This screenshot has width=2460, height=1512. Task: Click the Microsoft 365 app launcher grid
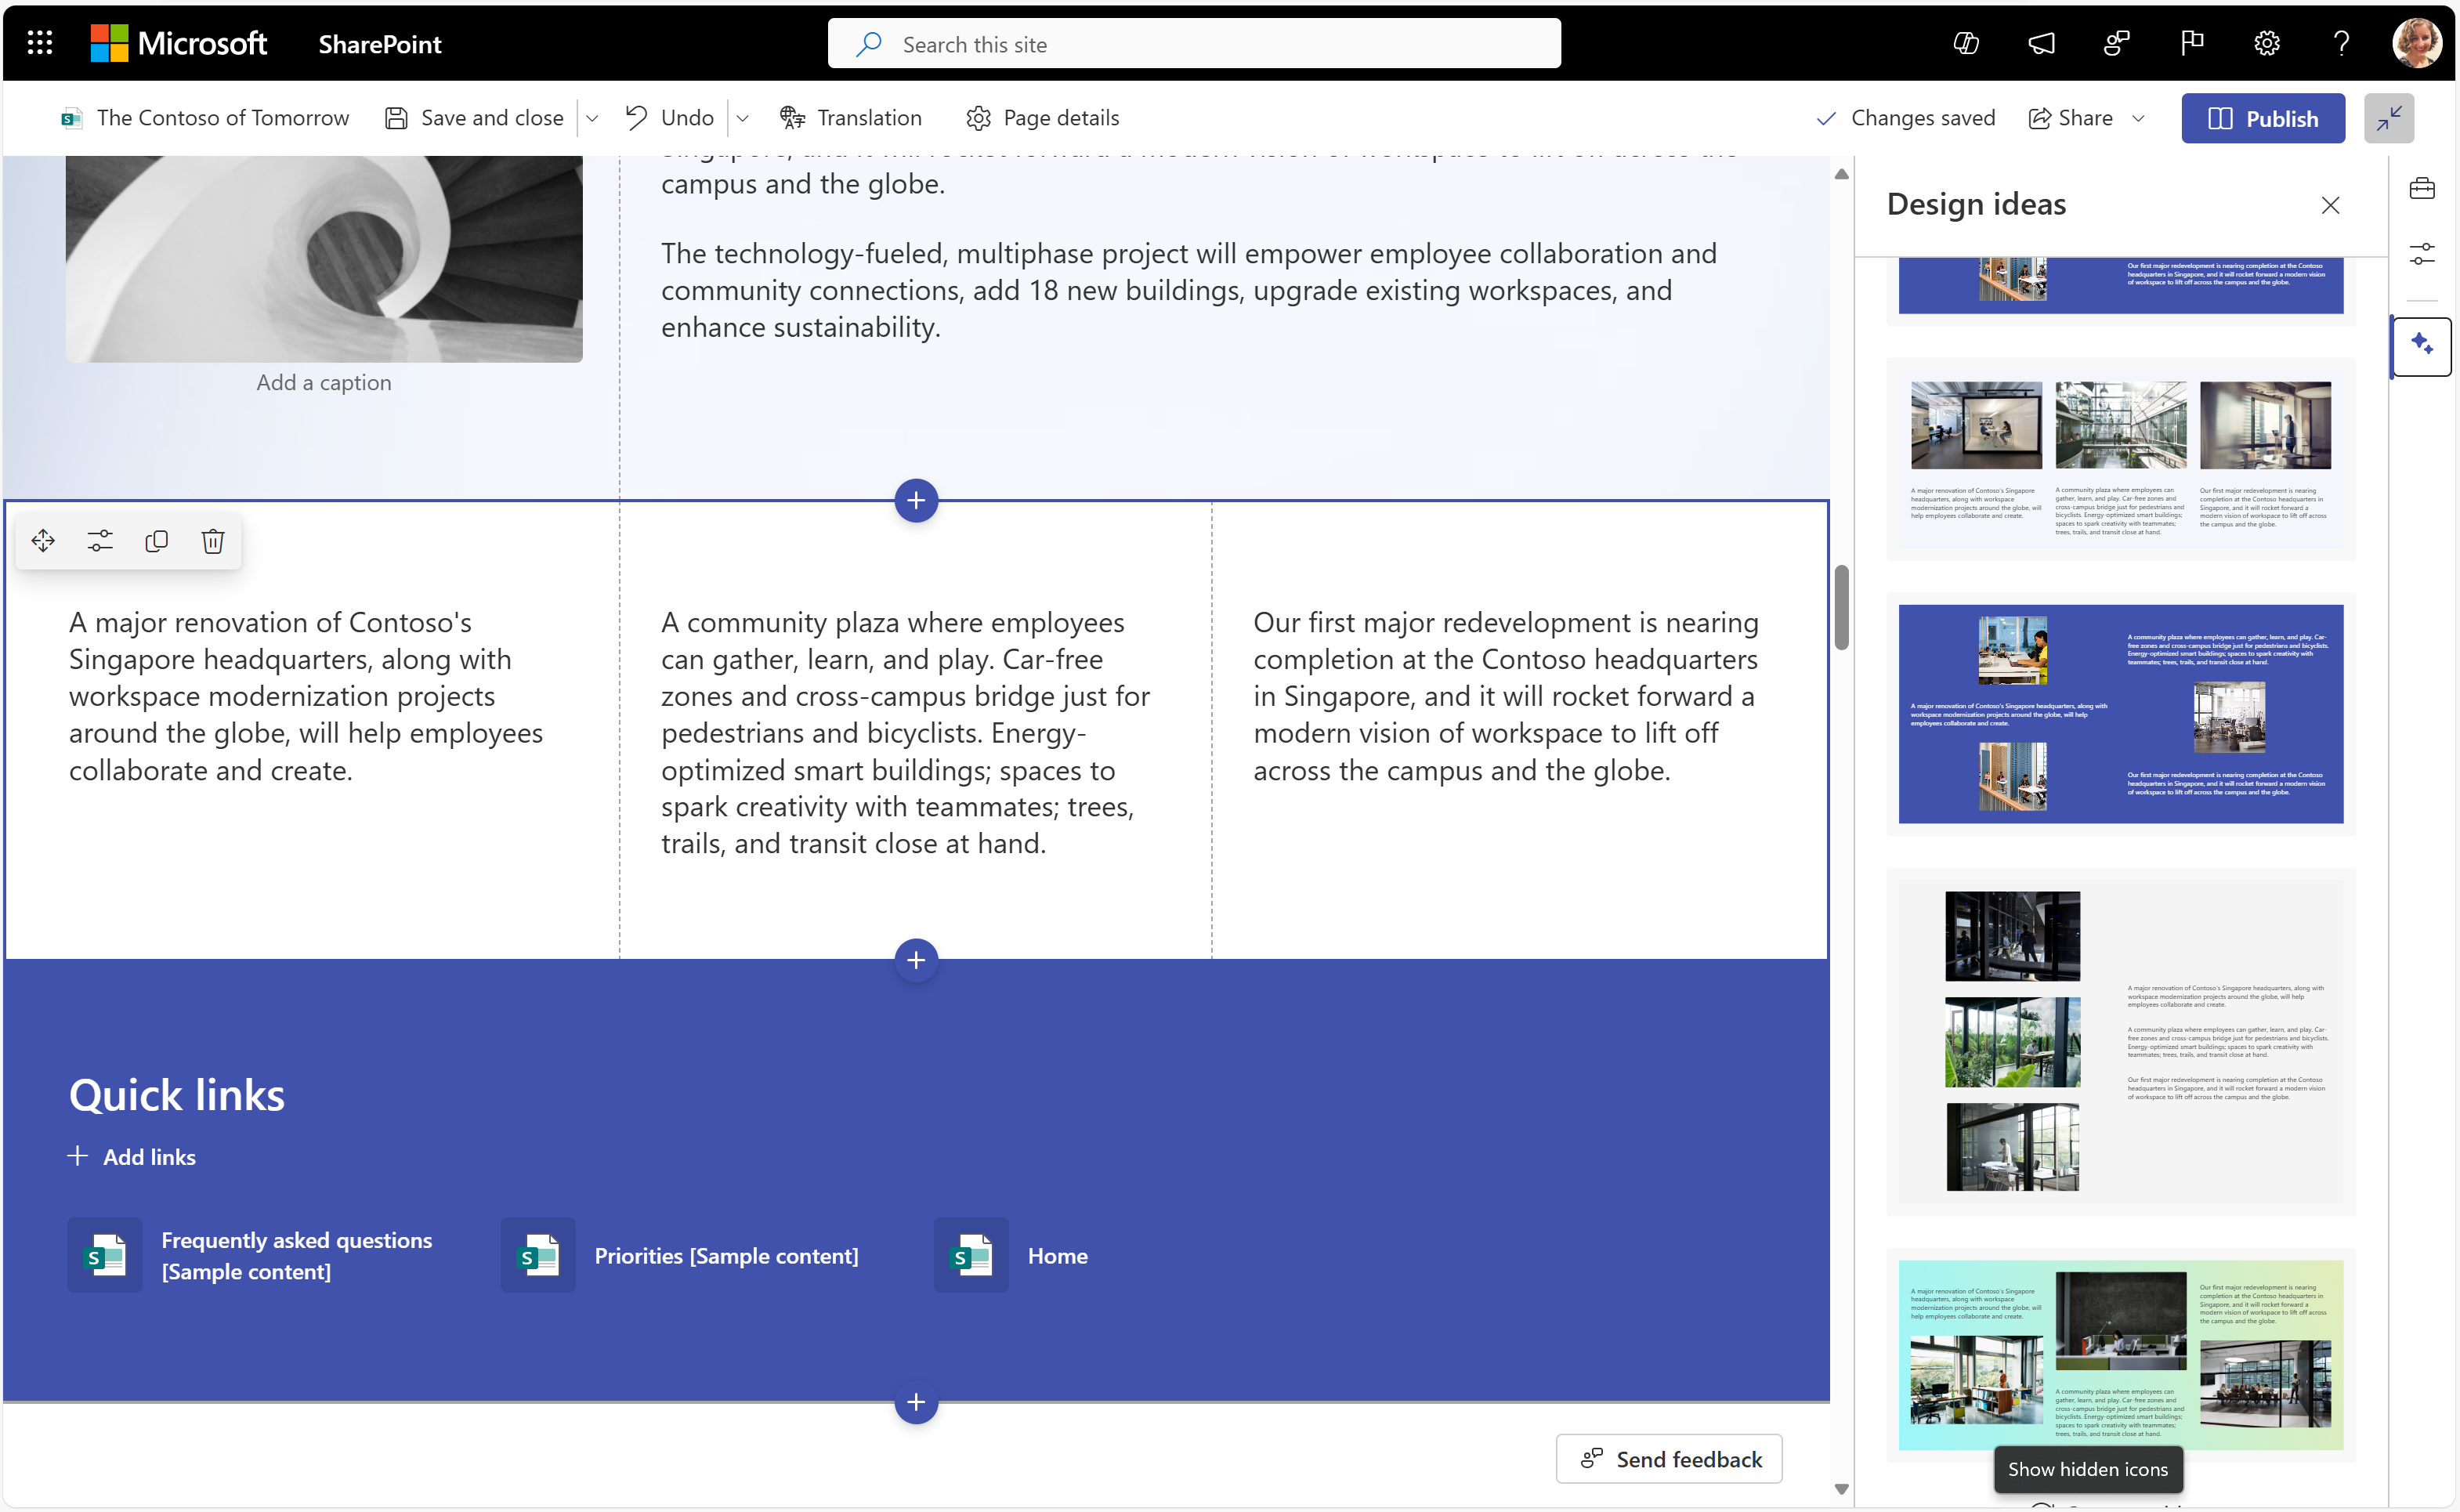point(42,44)
